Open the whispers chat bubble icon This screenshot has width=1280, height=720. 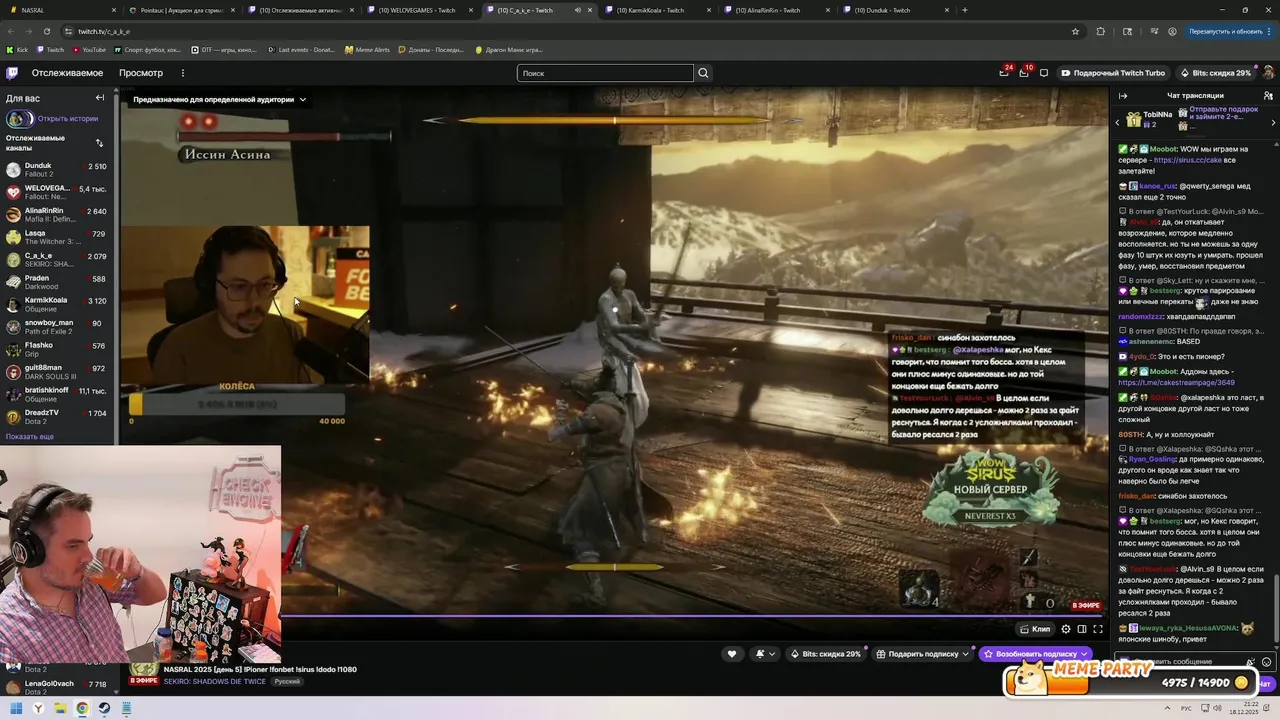[x=1044, y=73]
